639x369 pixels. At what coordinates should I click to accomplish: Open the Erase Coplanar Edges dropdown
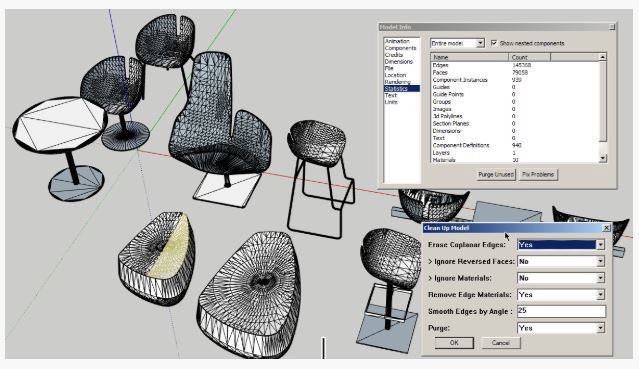click(600, 245)
